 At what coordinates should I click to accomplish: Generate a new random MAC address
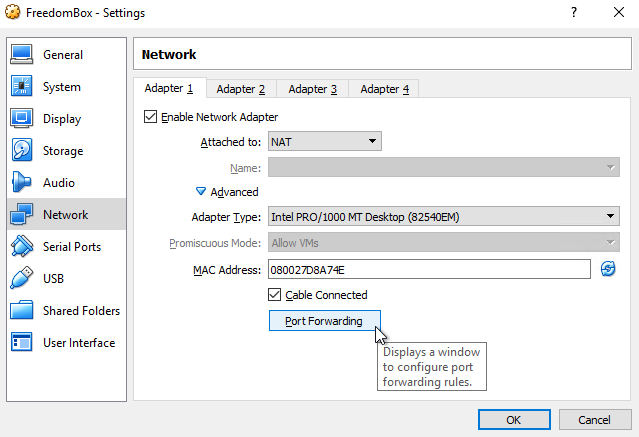(608, 269)
